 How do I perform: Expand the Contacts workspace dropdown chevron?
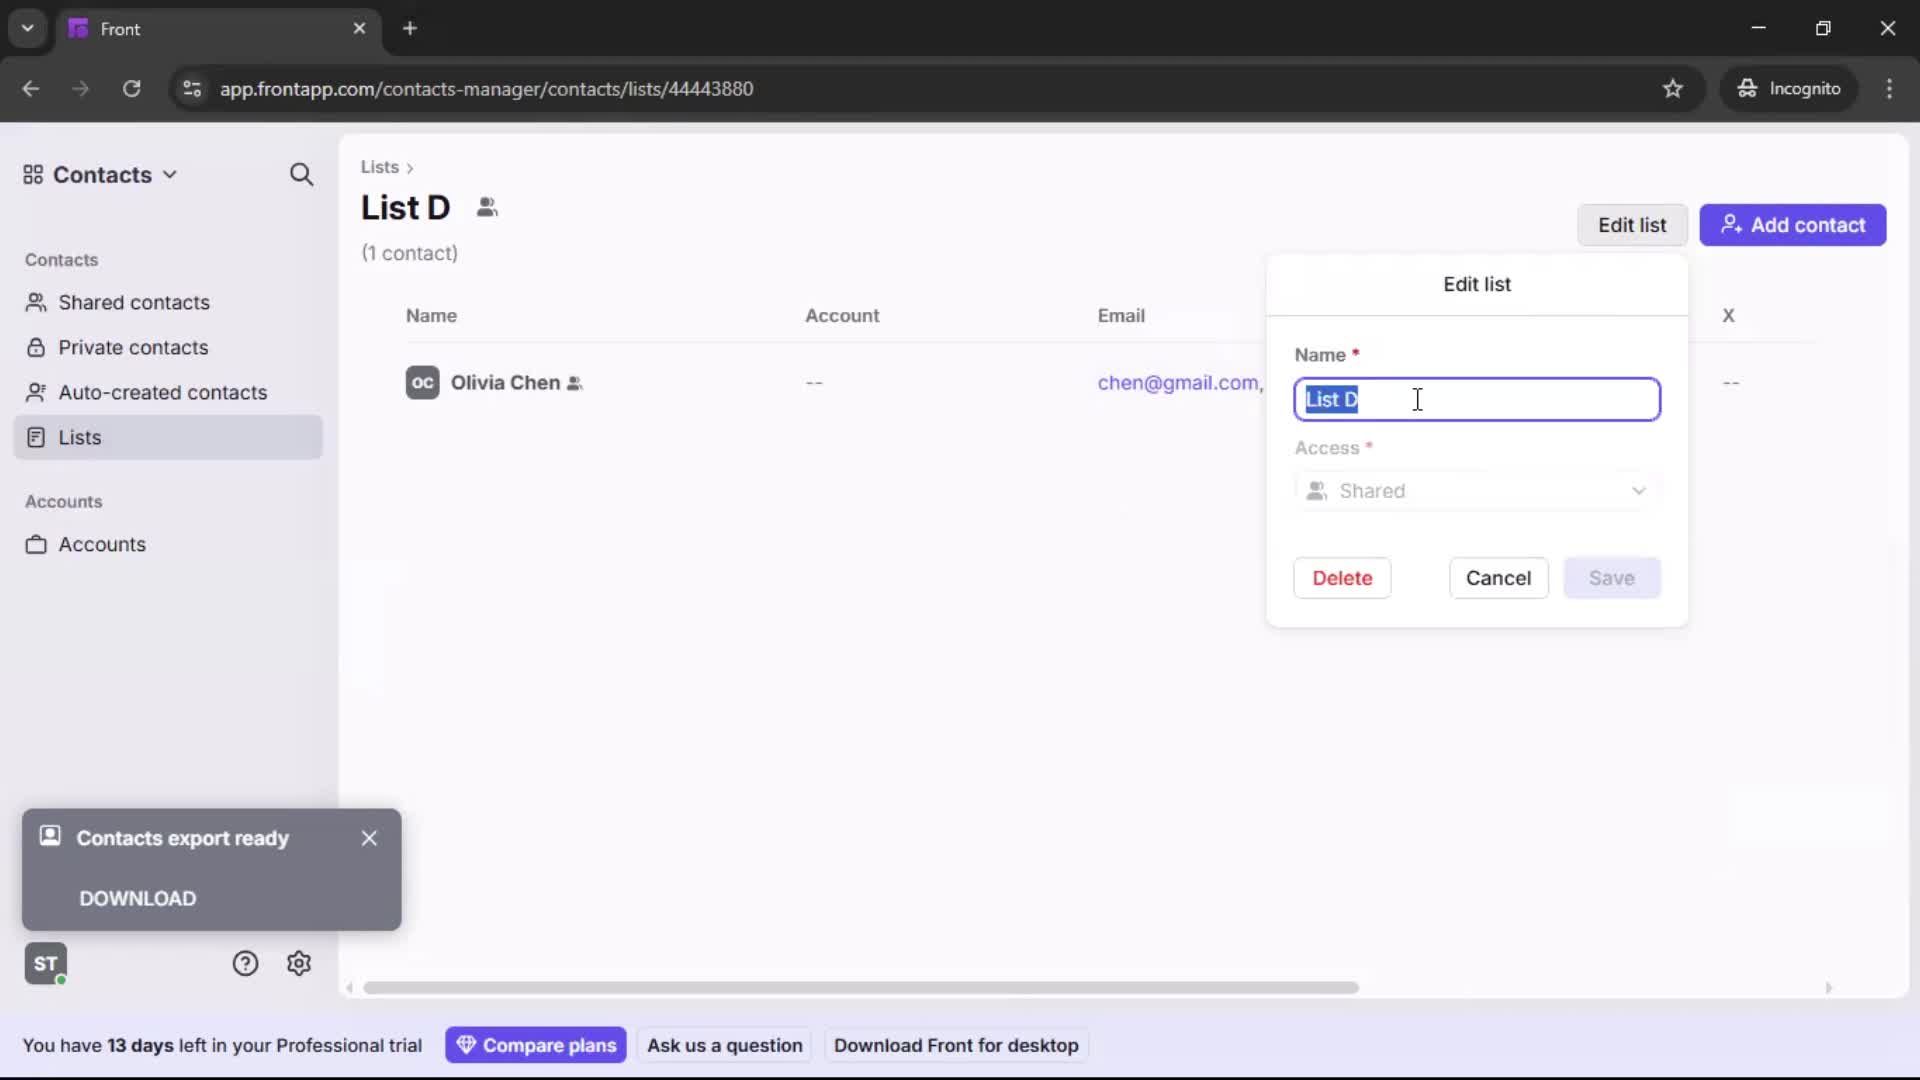click(x=171, y=174)
